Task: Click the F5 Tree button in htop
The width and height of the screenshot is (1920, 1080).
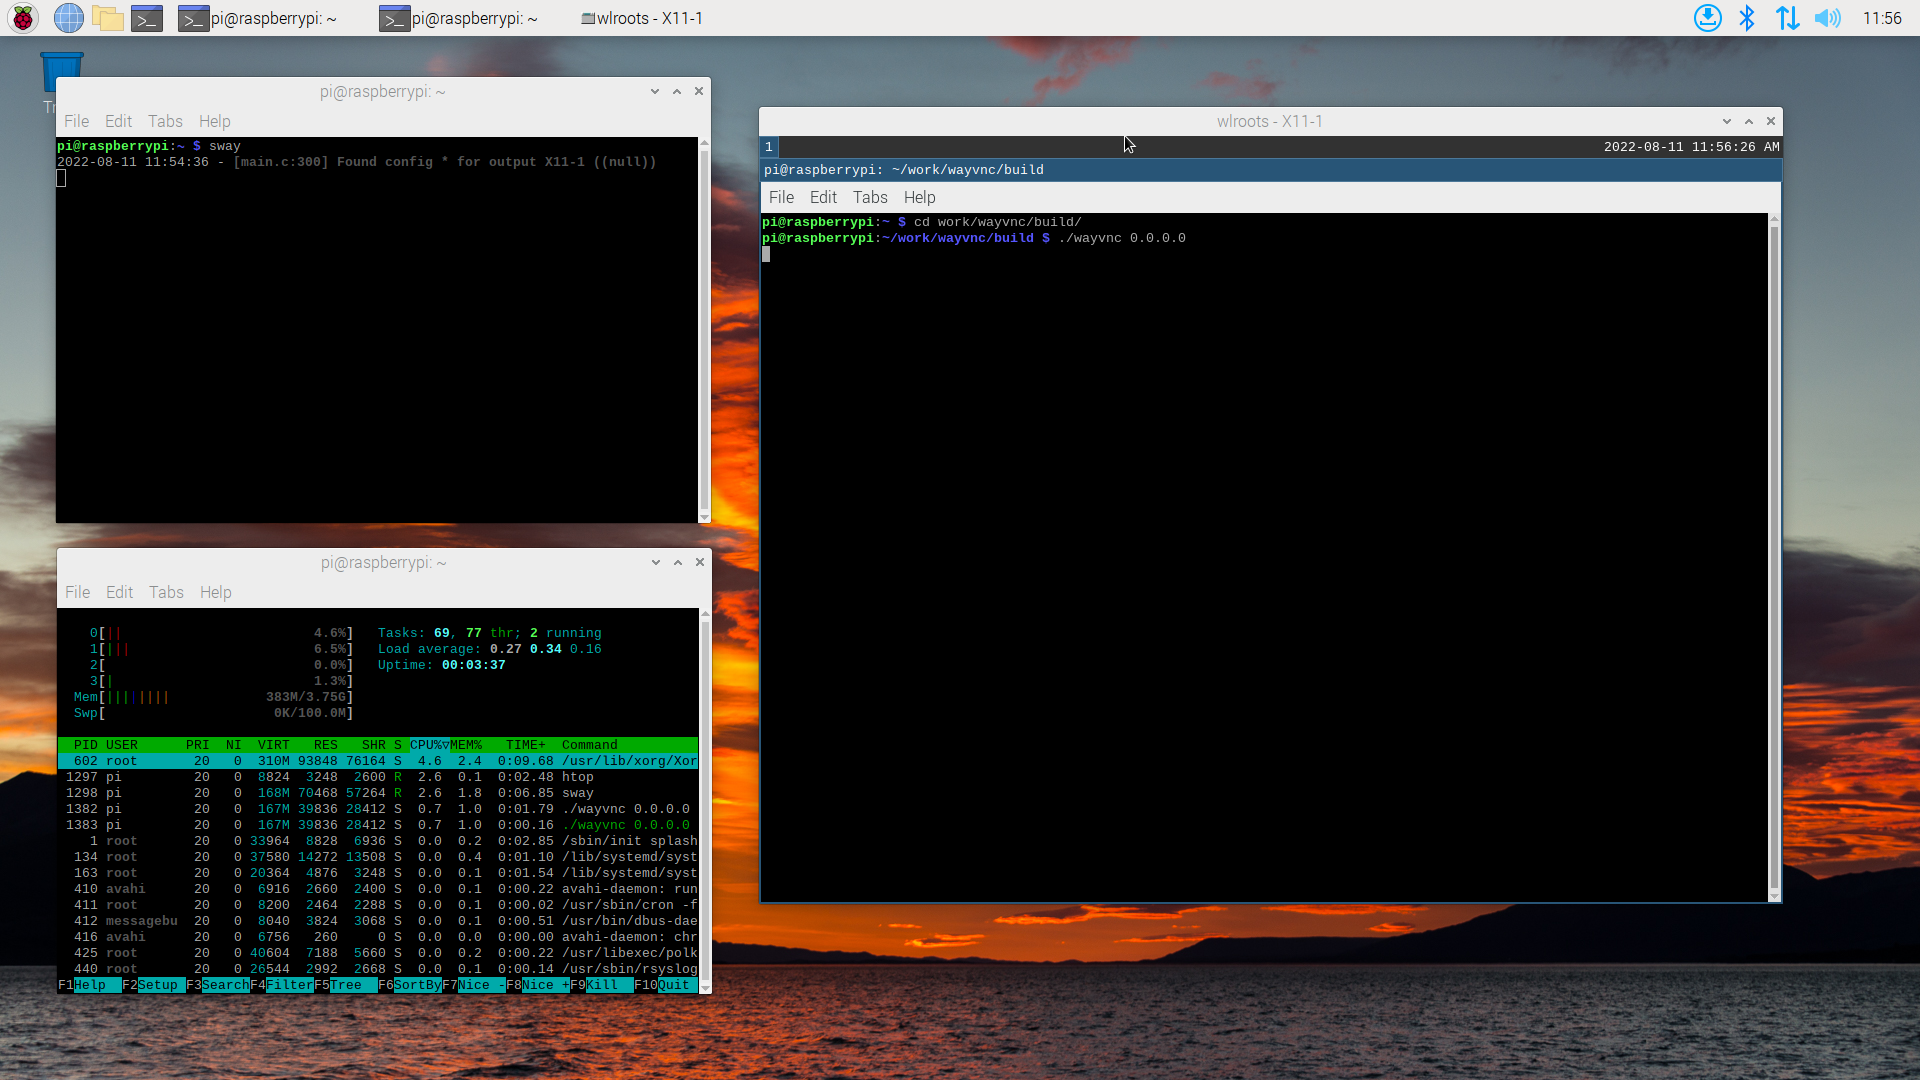Action: [x=345, y=985]
